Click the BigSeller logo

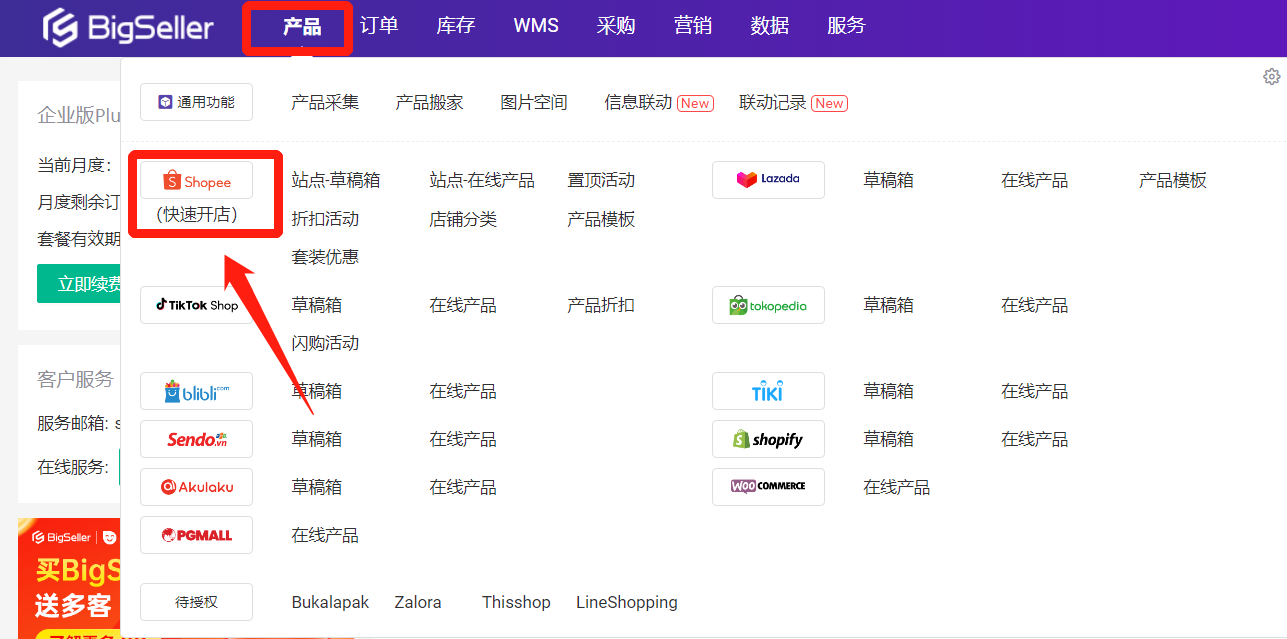[x=128, y=27]
